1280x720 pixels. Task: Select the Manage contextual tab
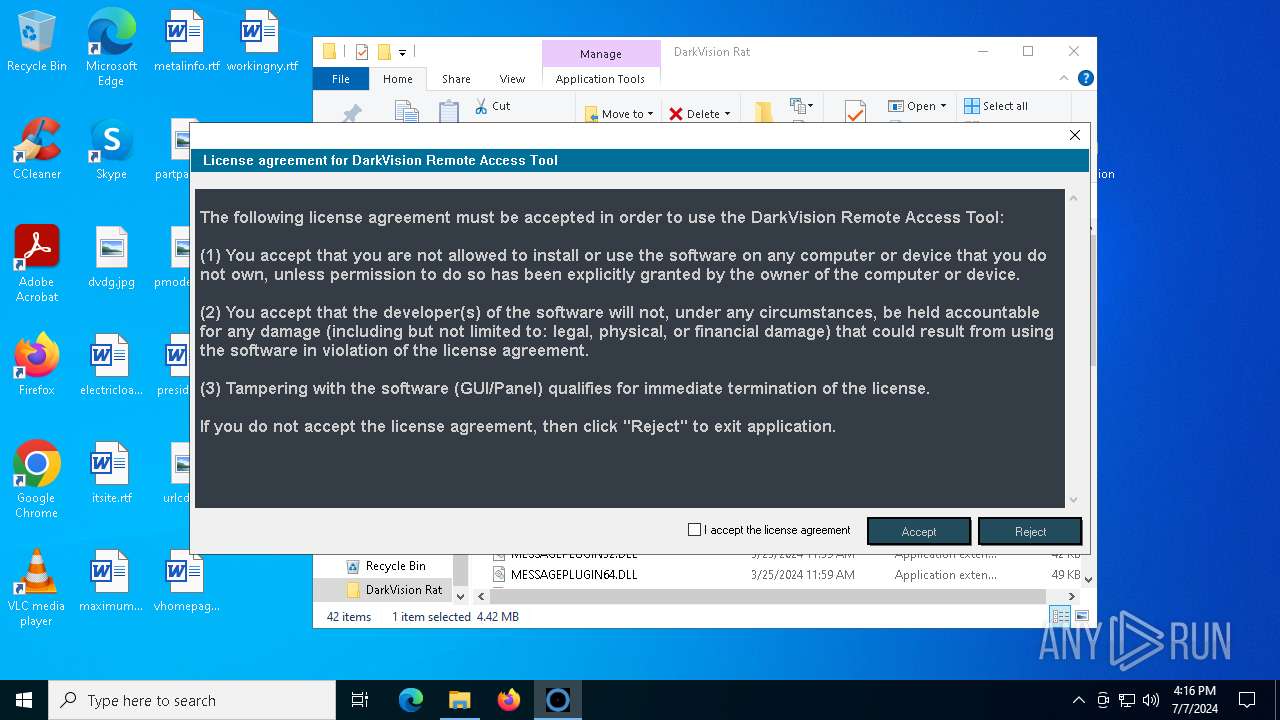tap(600, 54)
